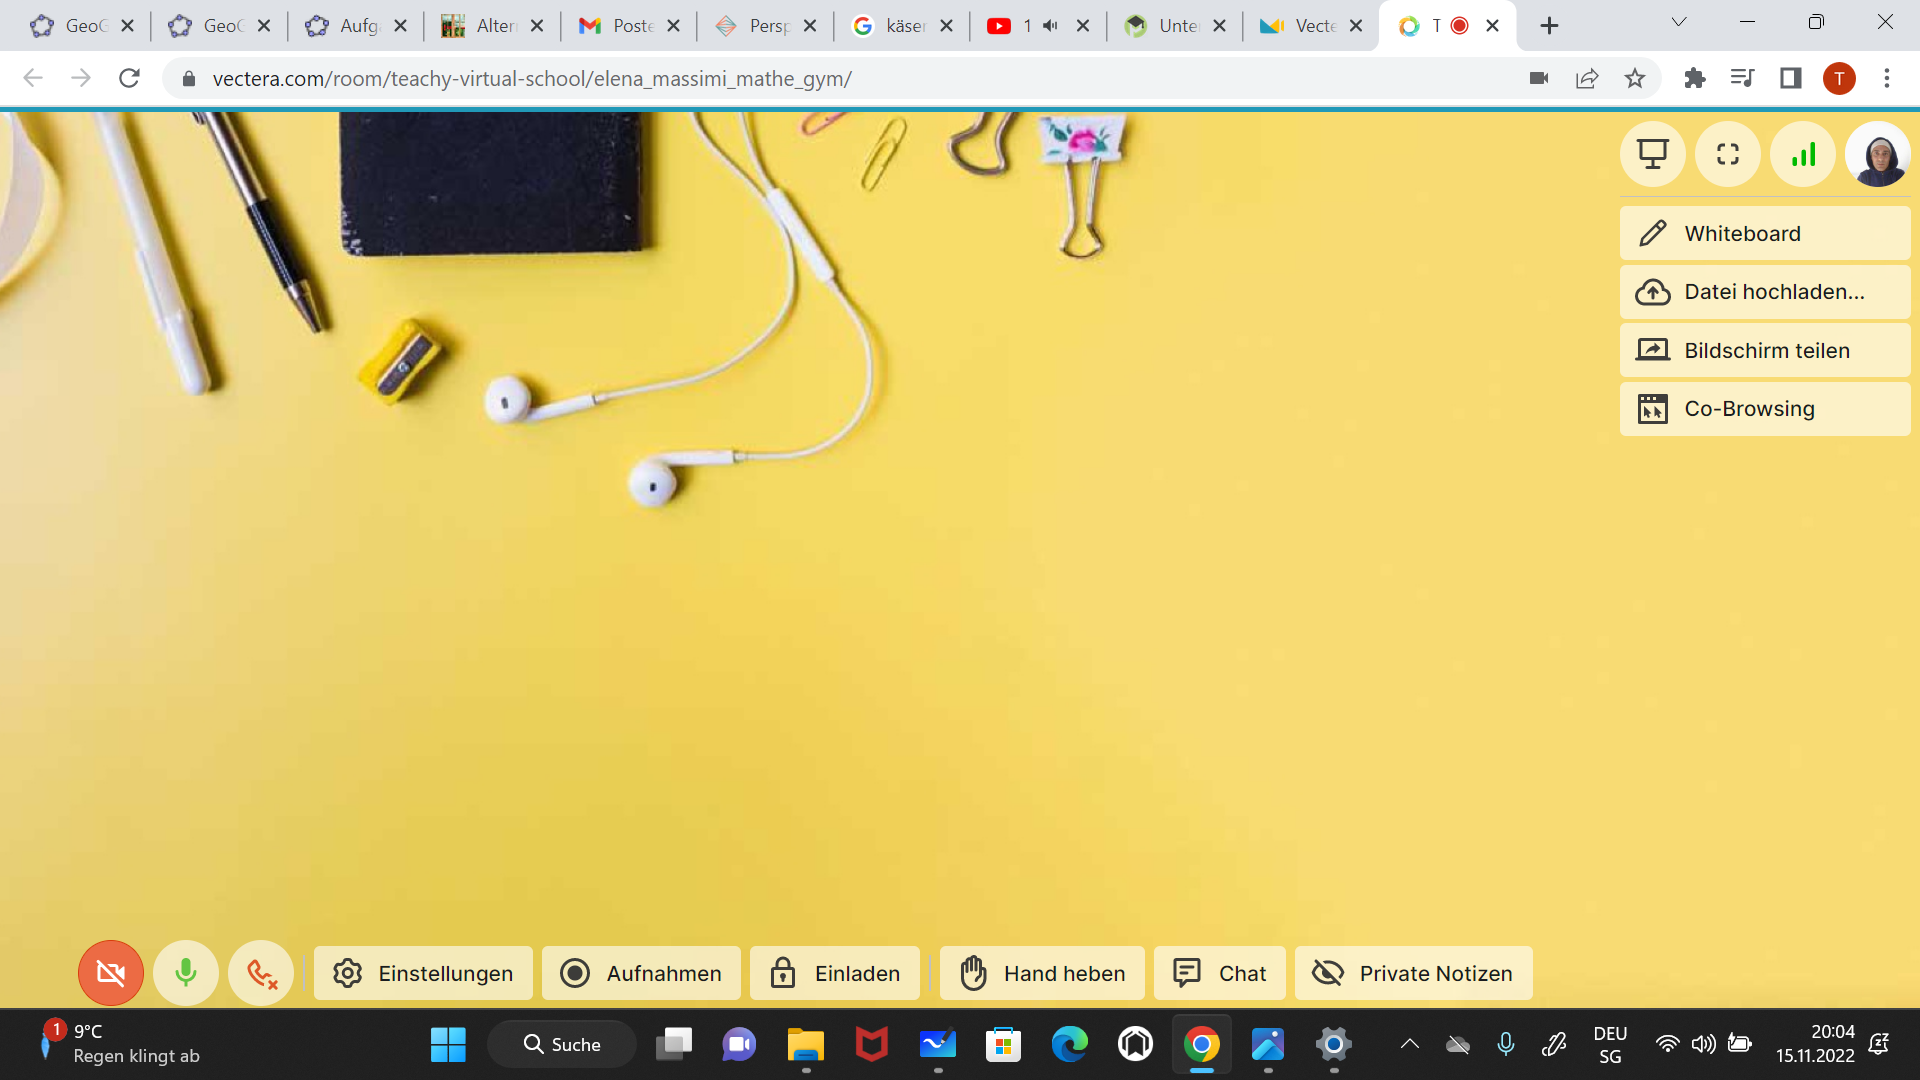Toggle the Chrome side panel
1920x1080 pixels.
point(1790,78)
